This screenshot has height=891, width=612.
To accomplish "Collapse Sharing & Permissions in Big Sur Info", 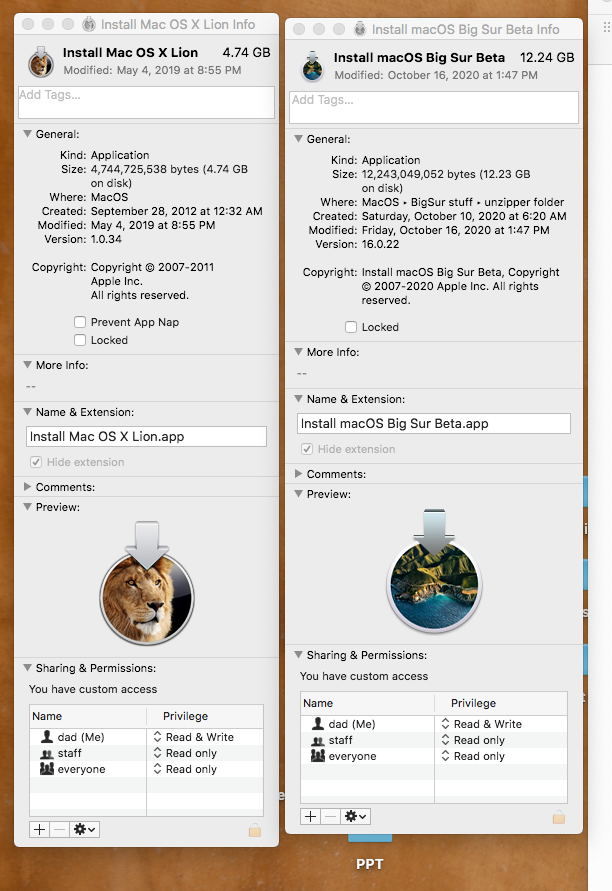I will [298, 655].
